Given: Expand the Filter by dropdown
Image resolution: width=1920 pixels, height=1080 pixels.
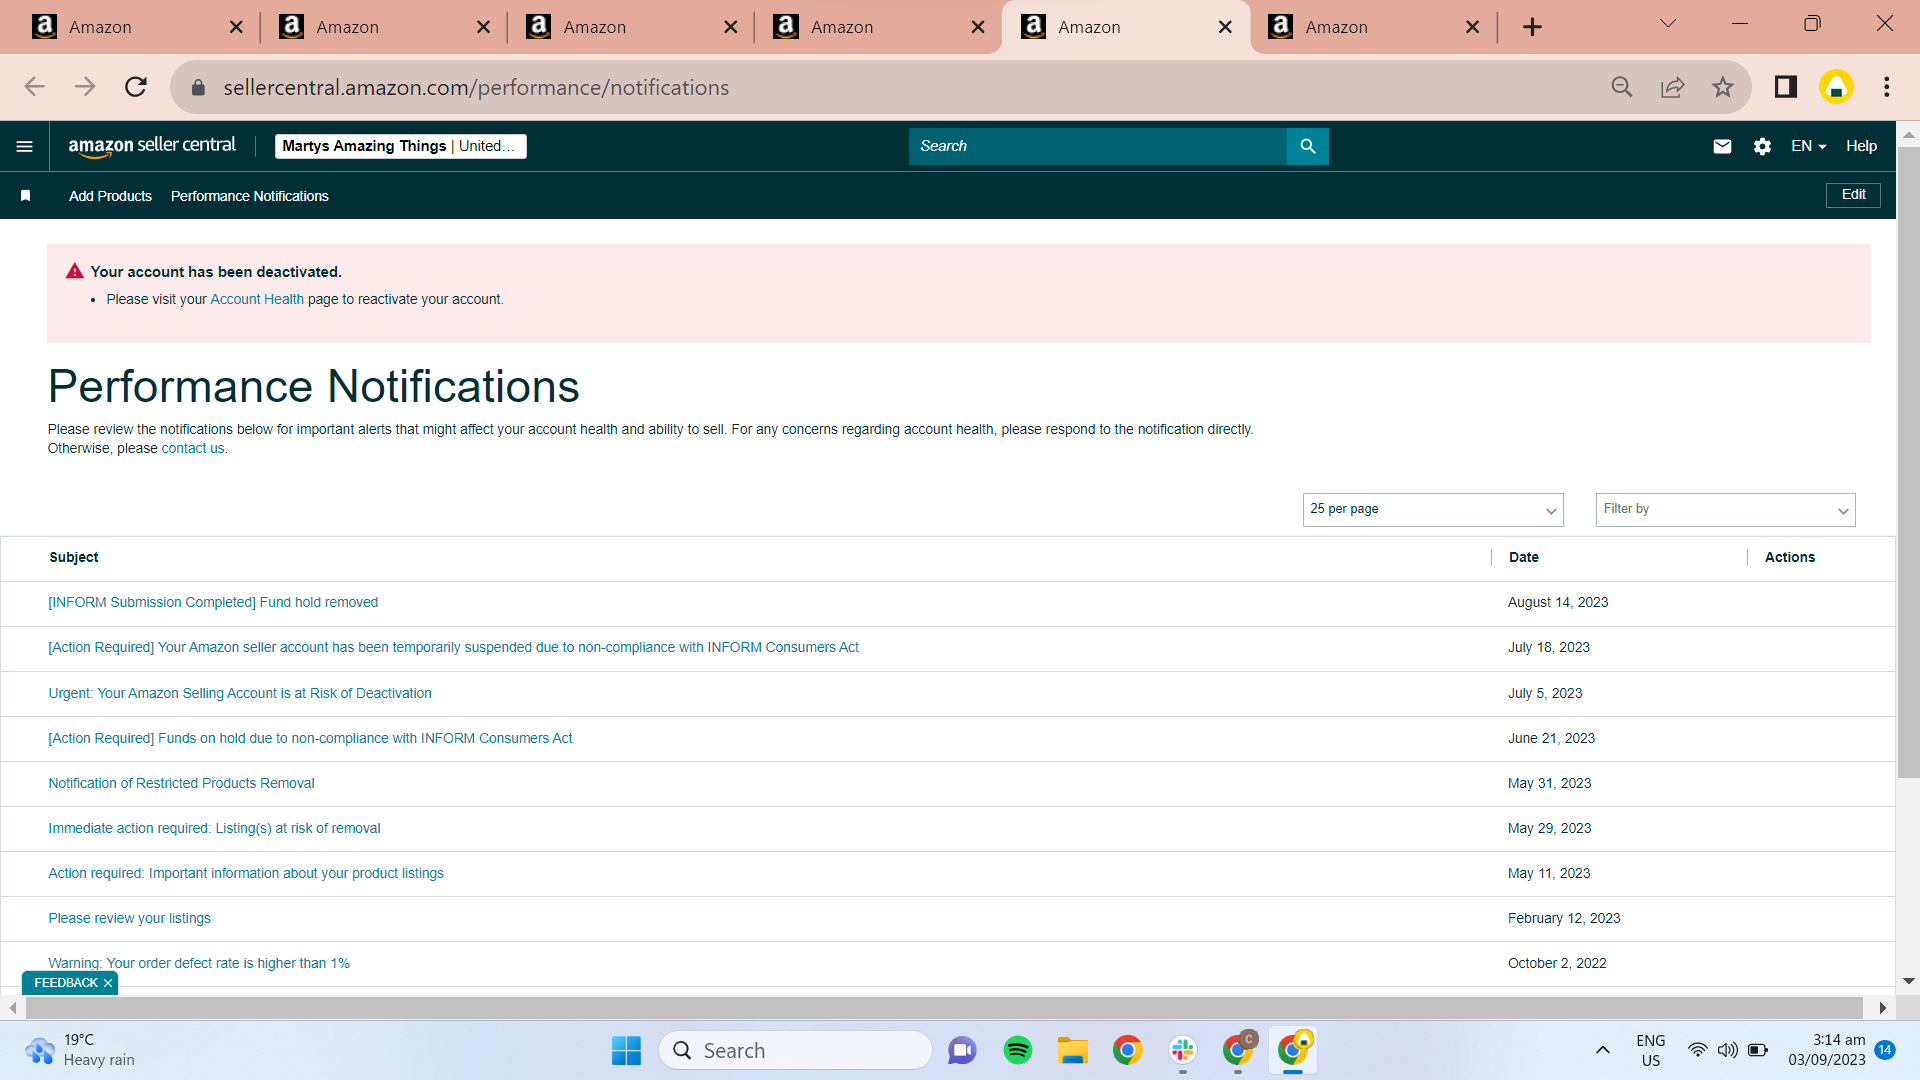Looking at the screenshot, I should (1726, 510).
